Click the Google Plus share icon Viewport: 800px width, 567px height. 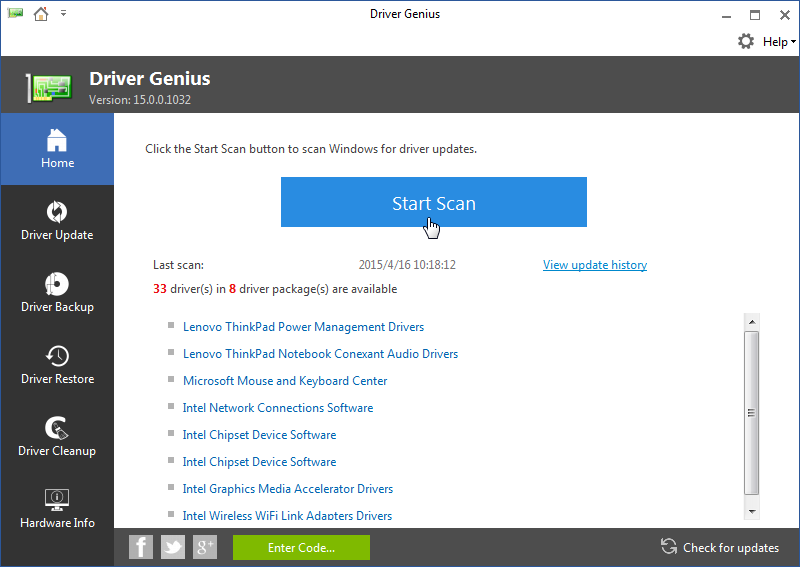[x=205, y=548]
